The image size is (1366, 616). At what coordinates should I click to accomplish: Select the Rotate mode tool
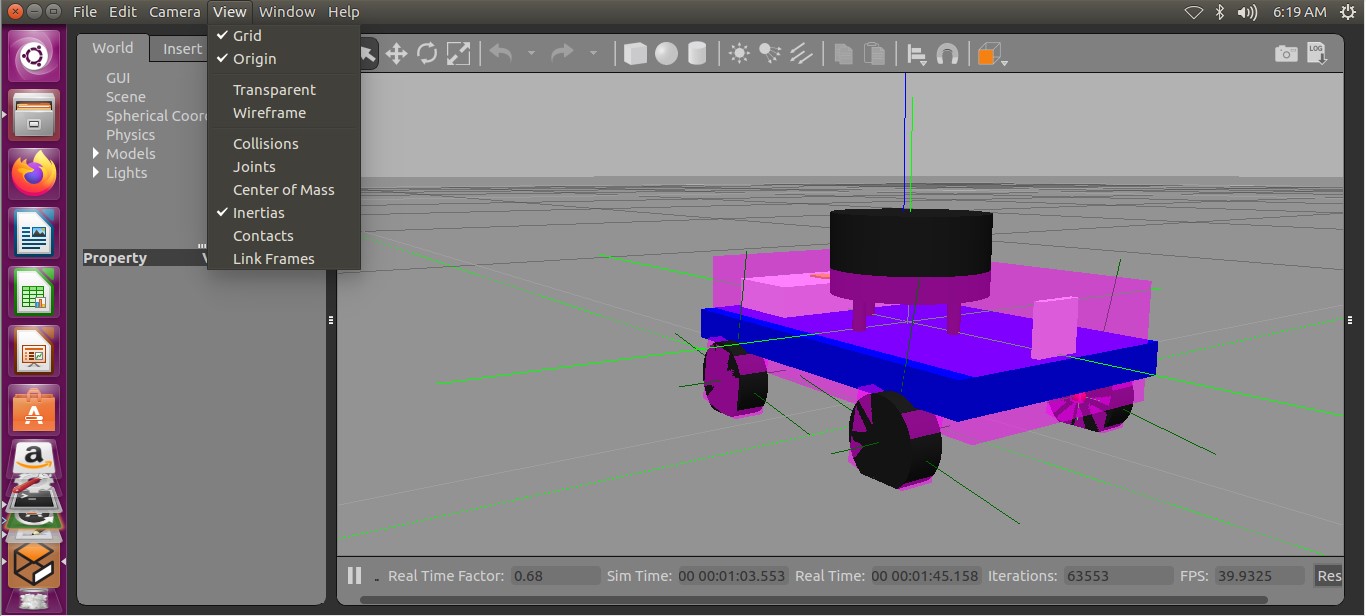point(427,54)
